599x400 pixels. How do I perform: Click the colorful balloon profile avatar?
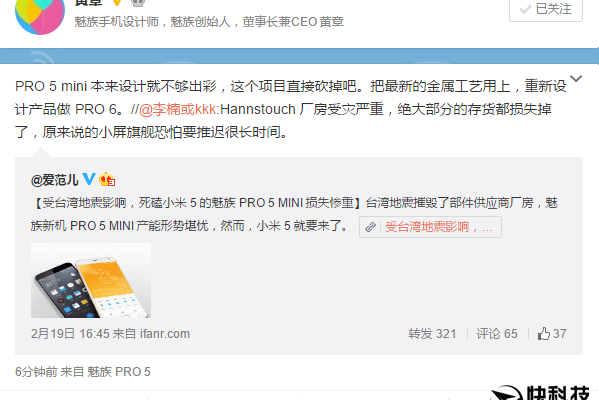(40, 15)
